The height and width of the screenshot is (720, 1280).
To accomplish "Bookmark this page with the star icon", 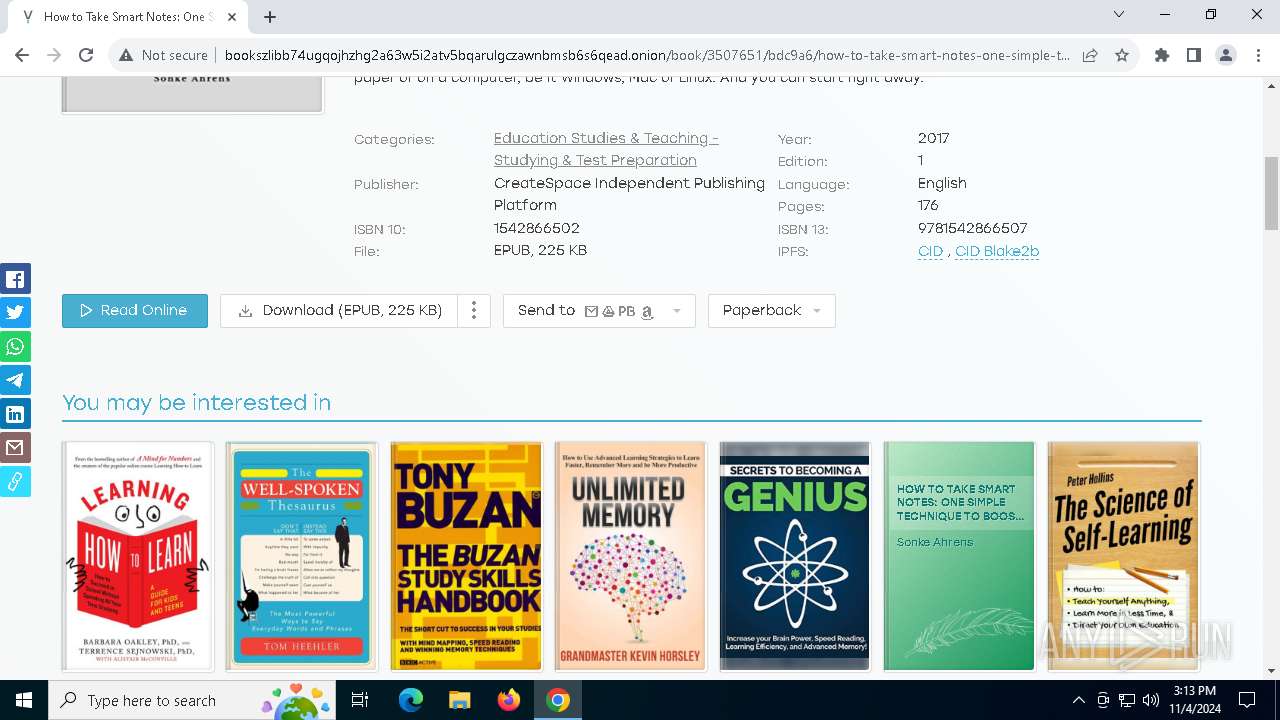I will click(x=1122, y=55).
